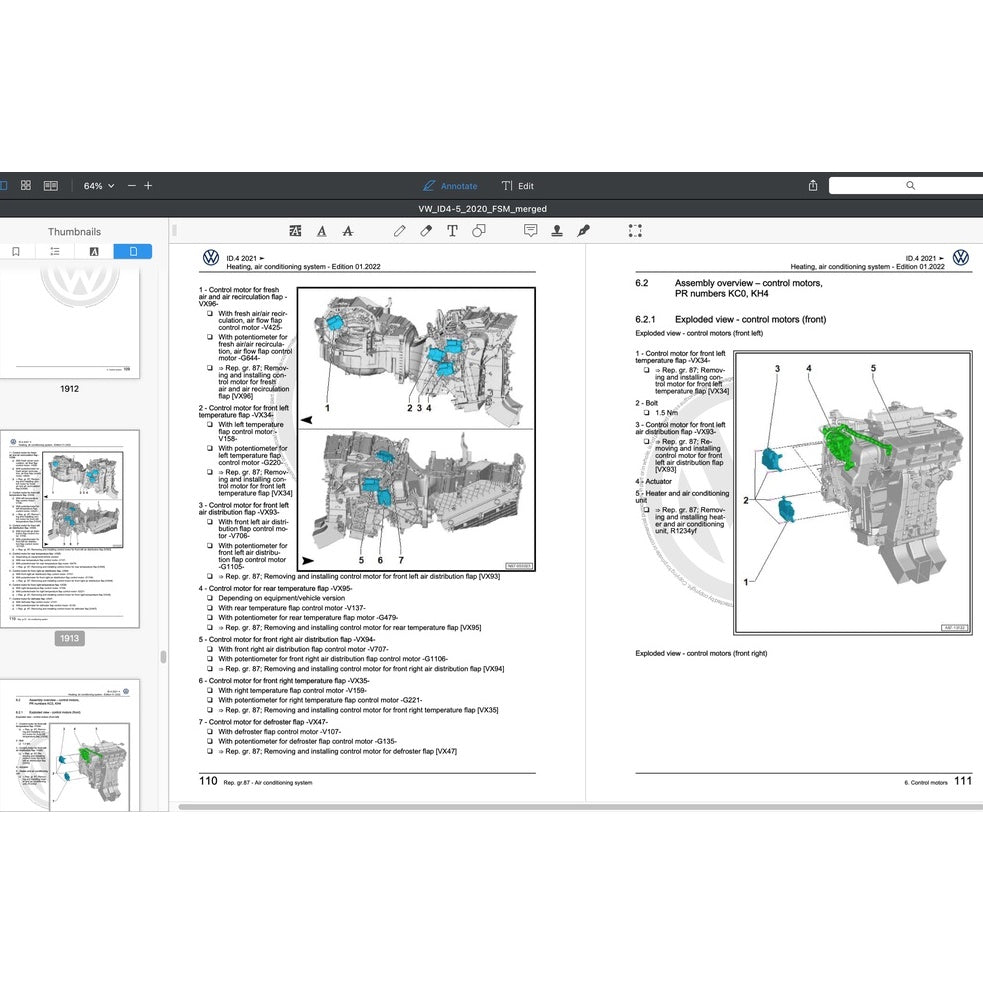The image size is (983, 983).
Task: Choose the underline text tool
Action: (x=322, y=231)
